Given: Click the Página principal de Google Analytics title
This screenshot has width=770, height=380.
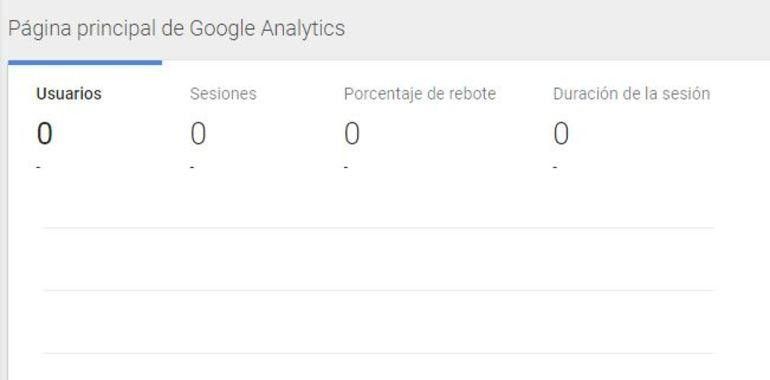Looking at the screenshot, I should pos(176,28).
